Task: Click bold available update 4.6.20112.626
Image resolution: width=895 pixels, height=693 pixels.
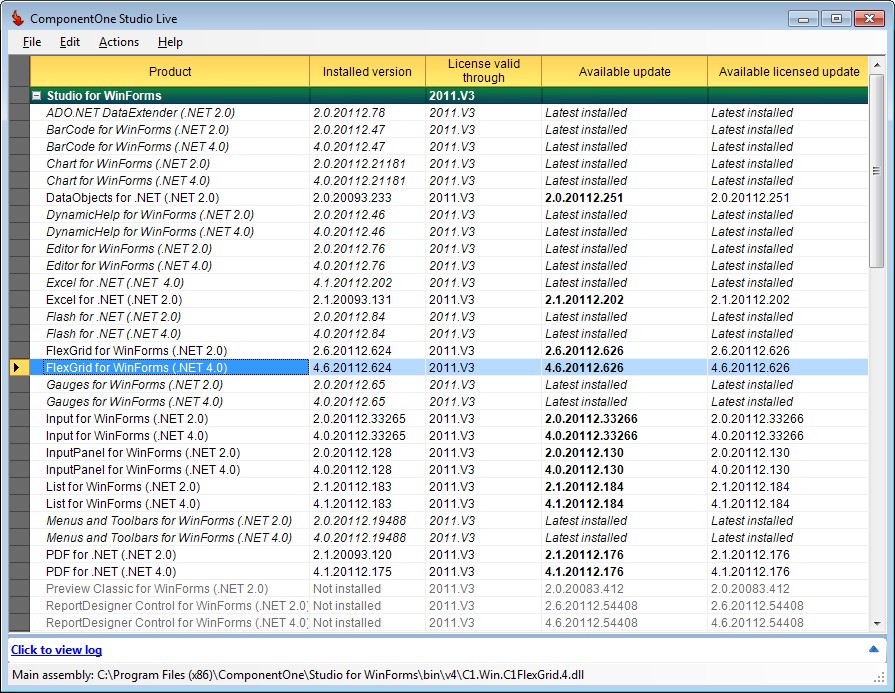Action: click(x=584, y=368)
